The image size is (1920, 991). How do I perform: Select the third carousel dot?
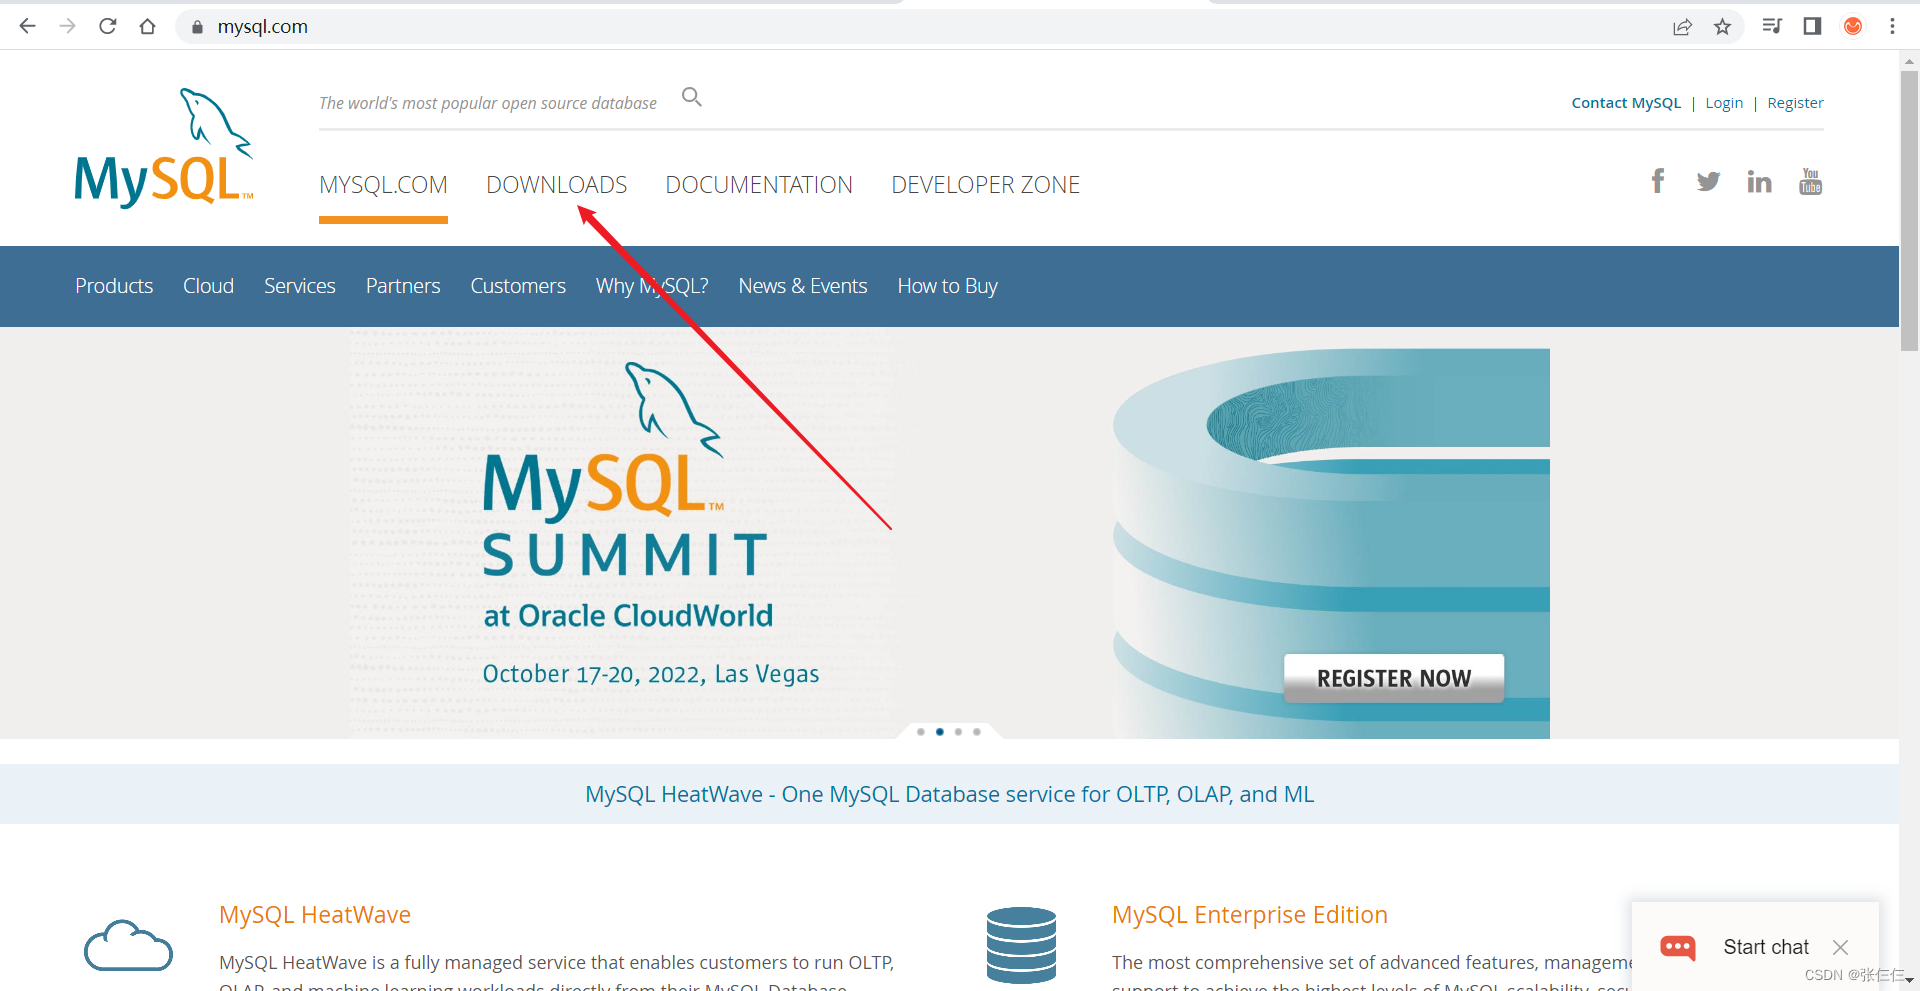click(958, 731)
